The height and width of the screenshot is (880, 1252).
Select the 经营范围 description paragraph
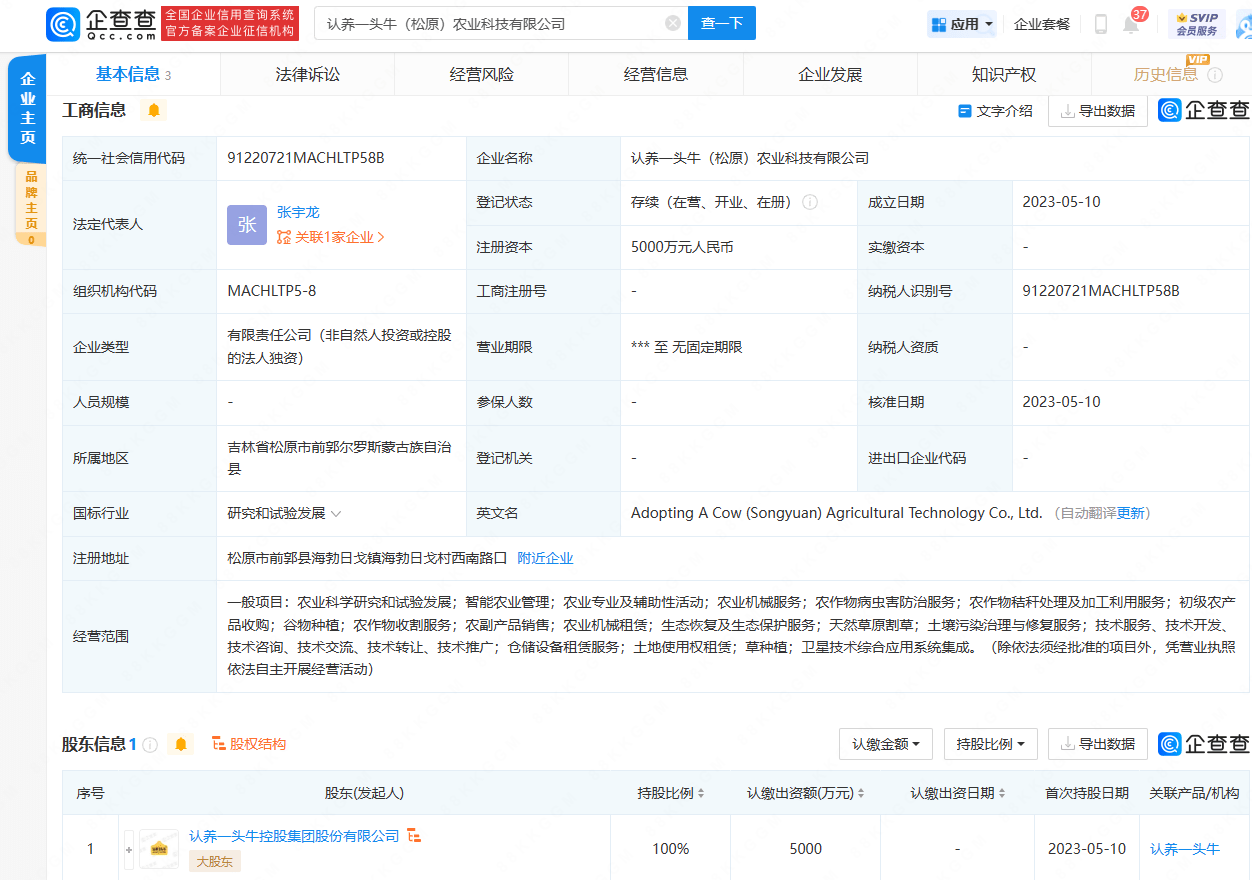(731, 636)
